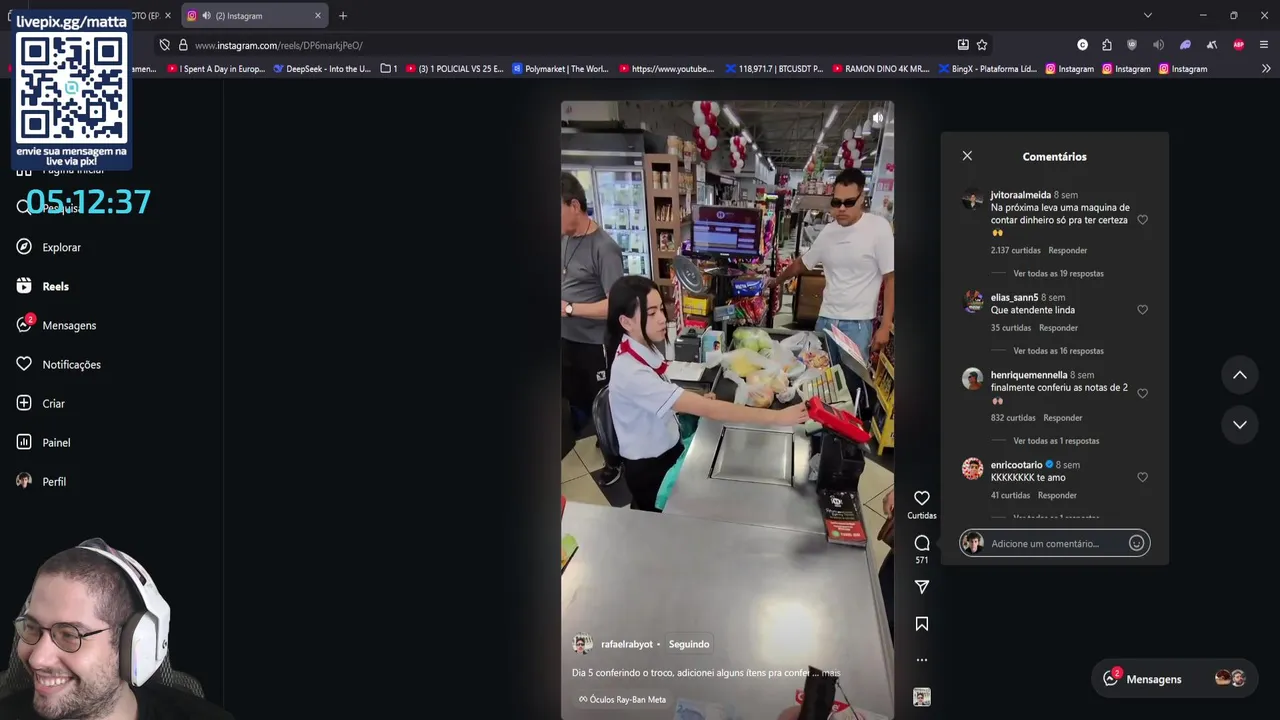Open the RAMON DINO 4K bookmark

click(x=880, y=69)
